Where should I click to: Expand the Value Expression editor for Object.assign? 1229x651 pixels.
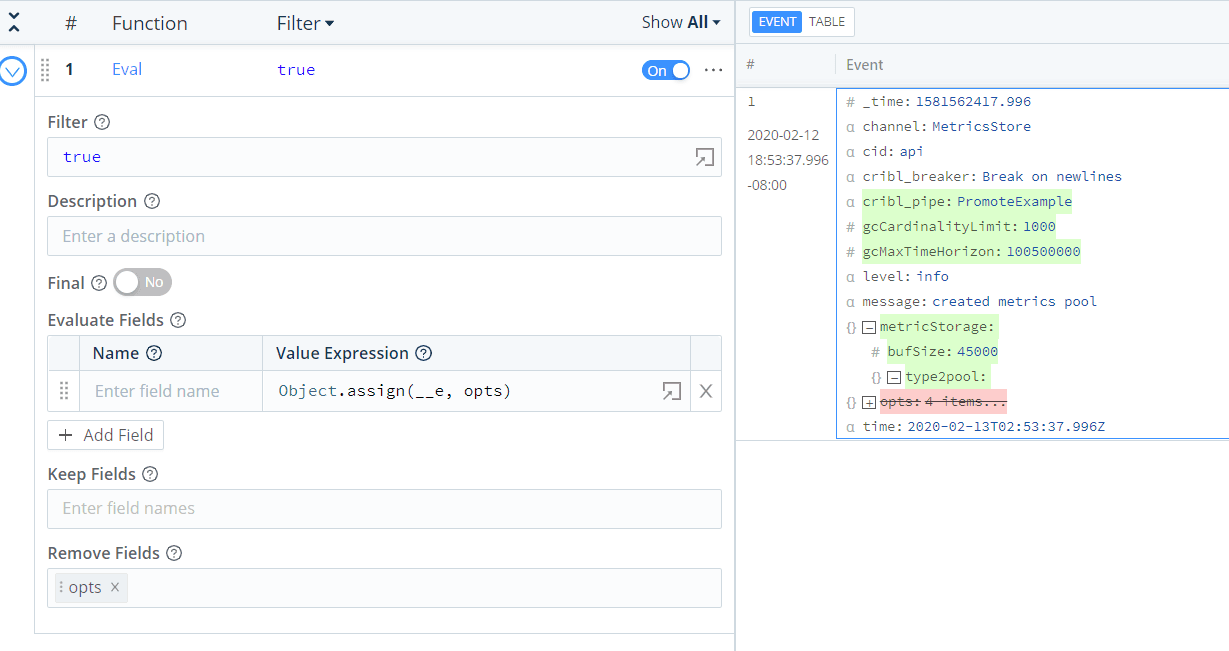coord(671,391)
